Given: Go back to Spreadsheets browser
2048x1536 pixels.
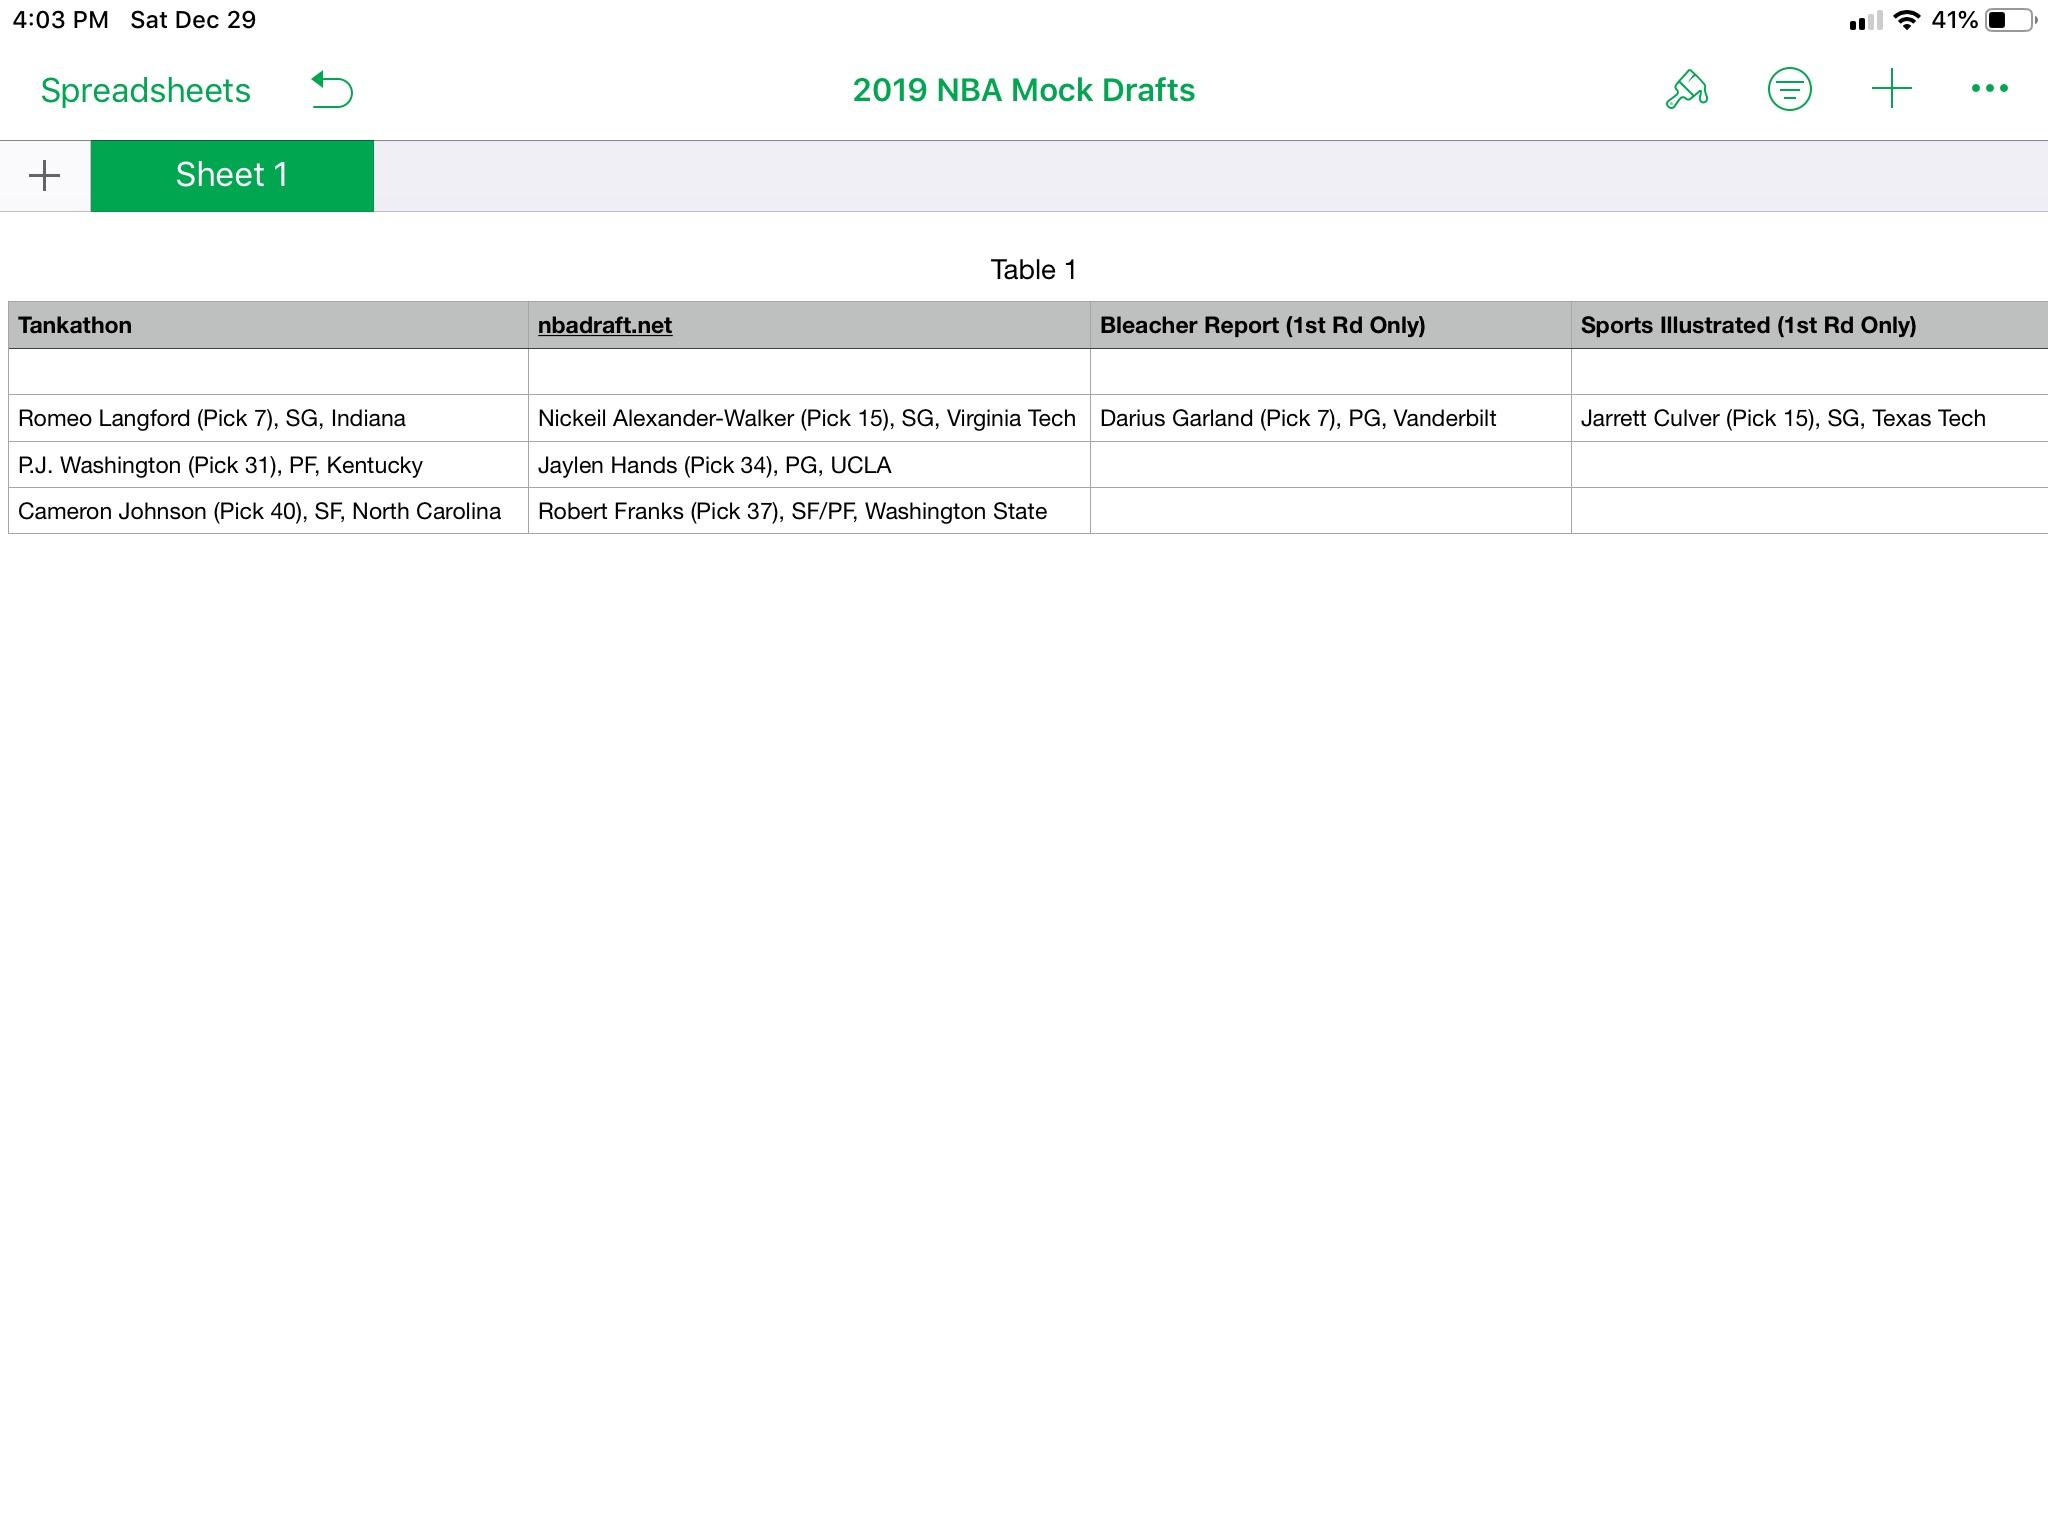Looking at the screenshot, I should tap(145, 90).
